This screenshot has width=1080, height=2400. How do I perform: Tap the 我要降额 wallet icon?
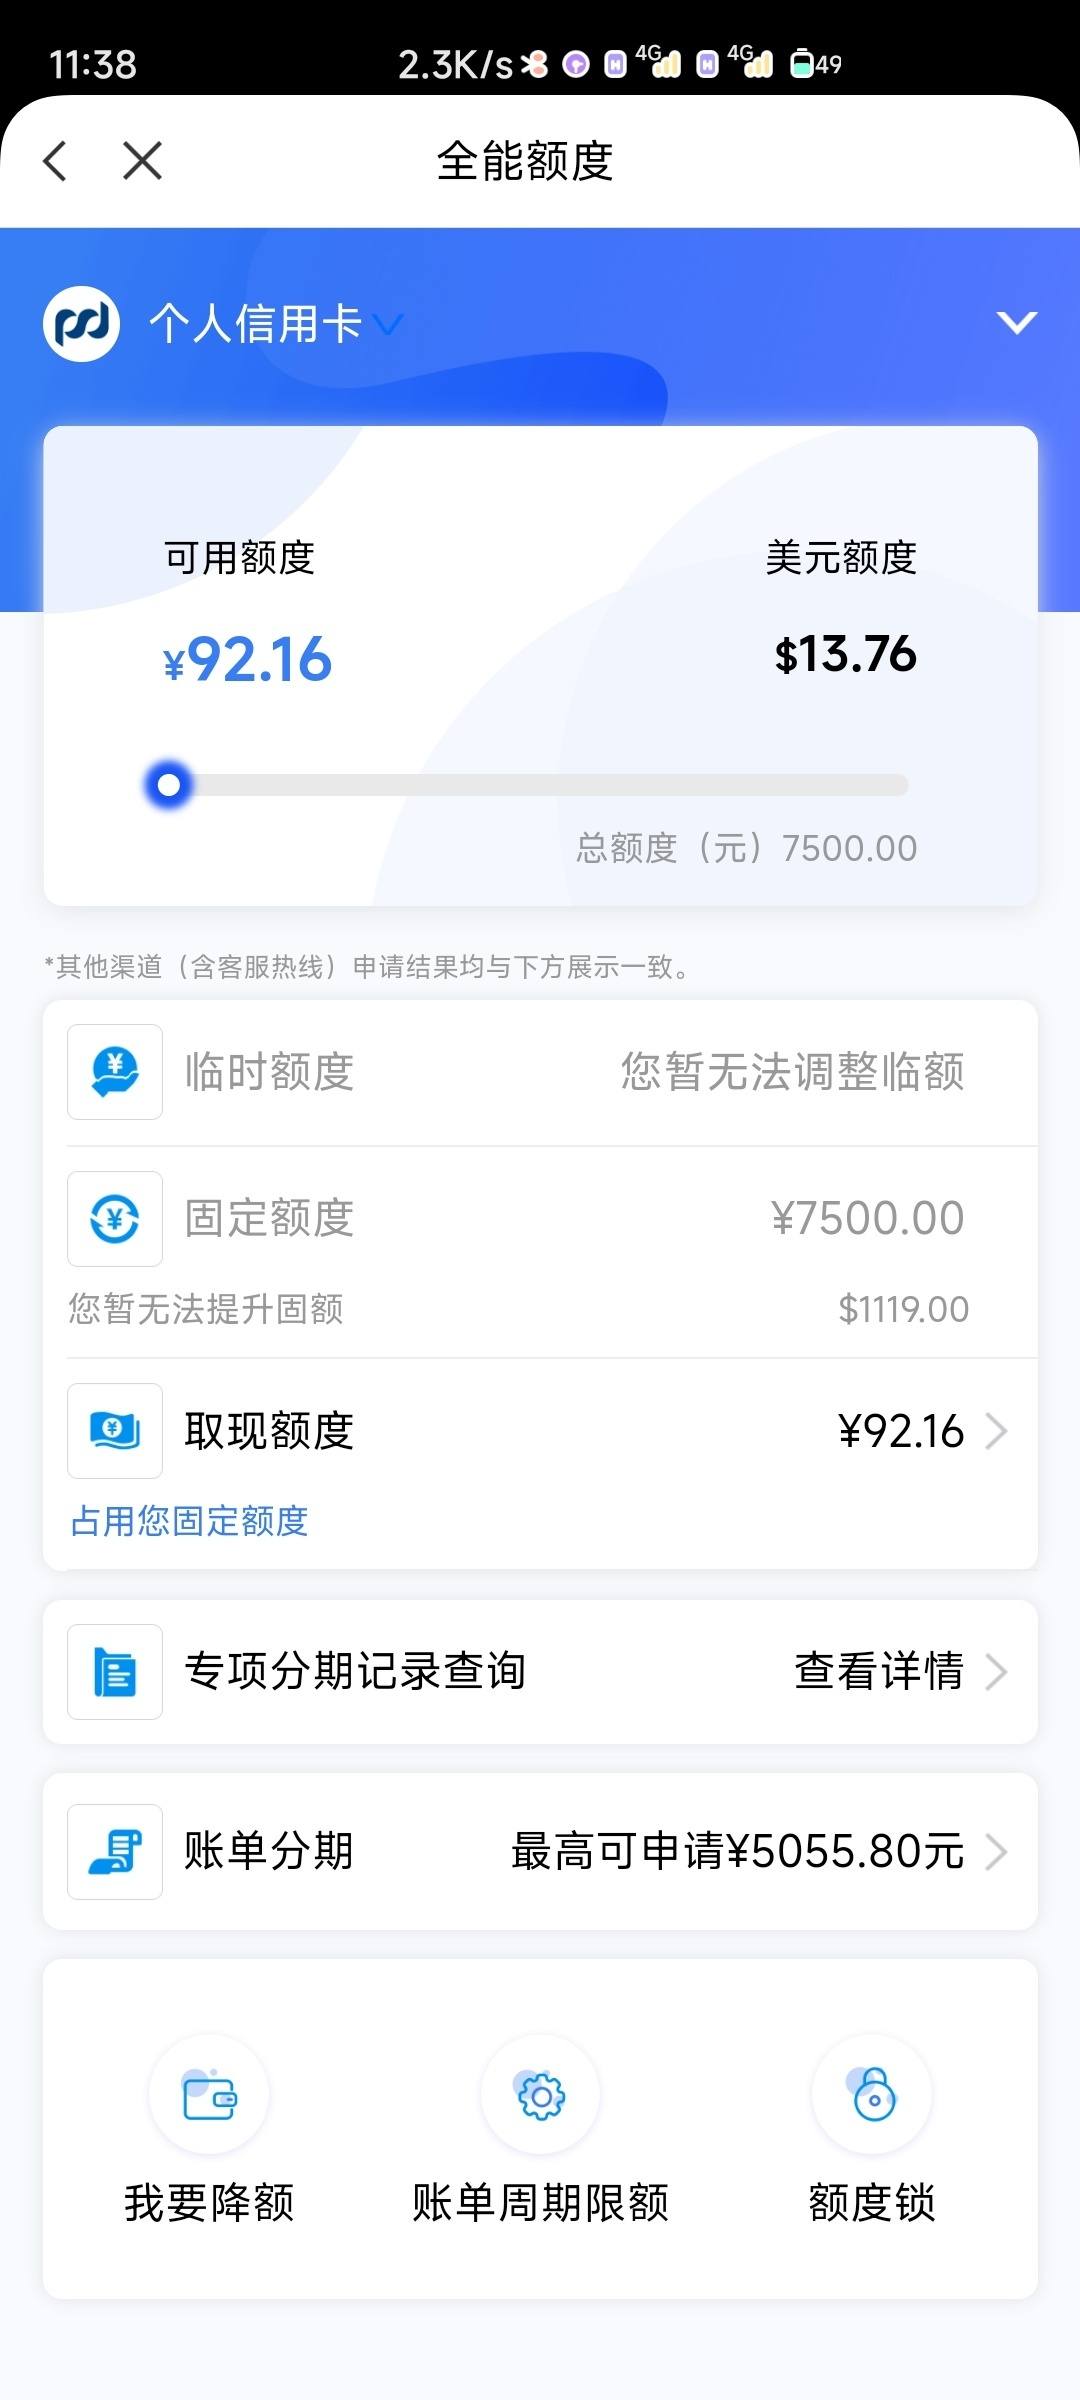click(209, 2094)
